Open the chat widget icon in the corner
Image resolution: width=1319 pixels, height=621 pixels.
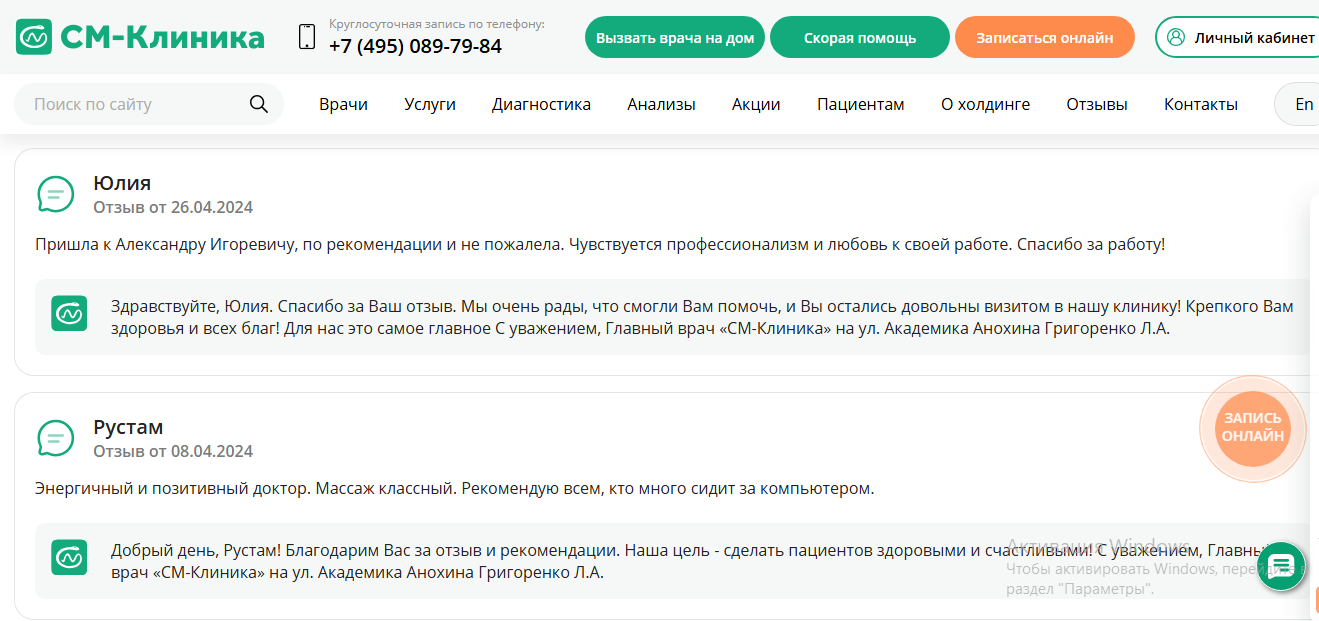pos(1281,566)
